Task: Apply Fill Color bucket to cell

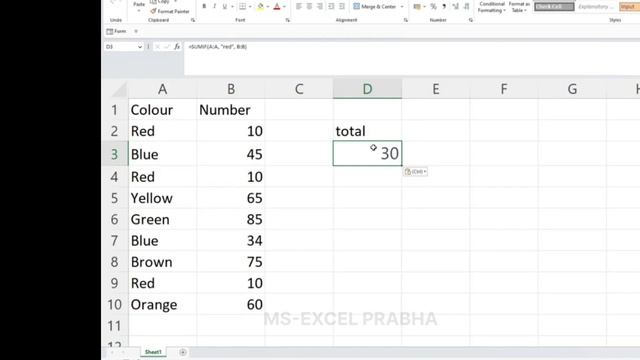Action: [260, 7]
